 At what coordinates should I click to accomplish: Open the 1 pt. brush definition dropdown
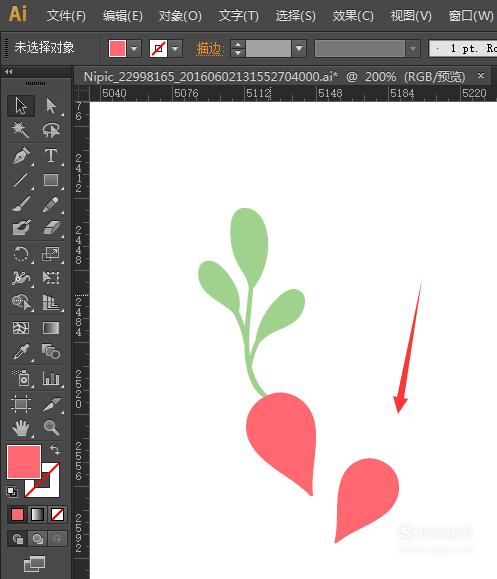pyautogui.click(x=463, y=48)
